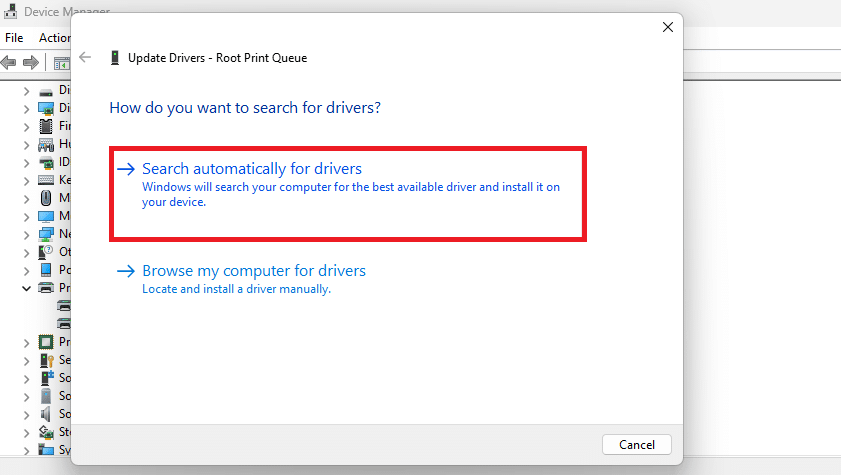Image resolution: width=841 pixels, height=475 pixels.
Task: Click the second printer child under Print queues
Action: 64,324
